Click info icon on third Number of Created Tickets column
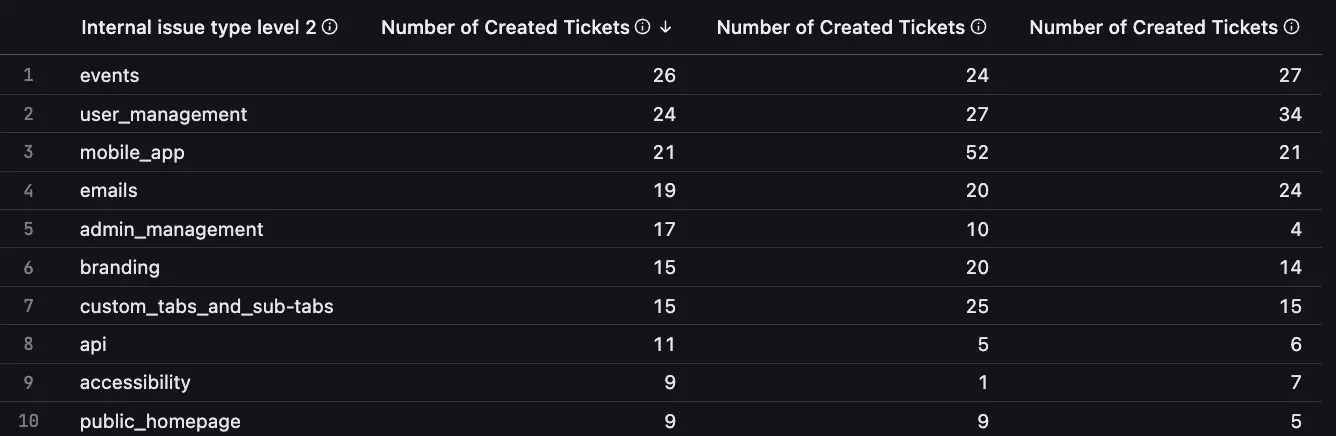 point(1292,27)
